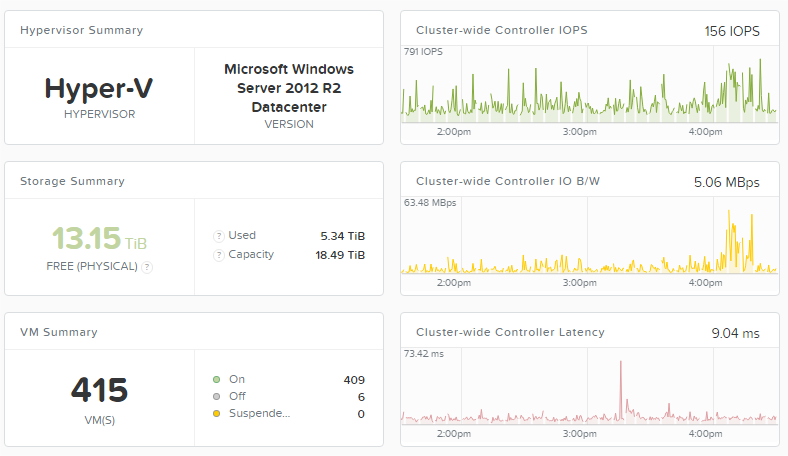Click the On VM state label

(x=237, y=379)
